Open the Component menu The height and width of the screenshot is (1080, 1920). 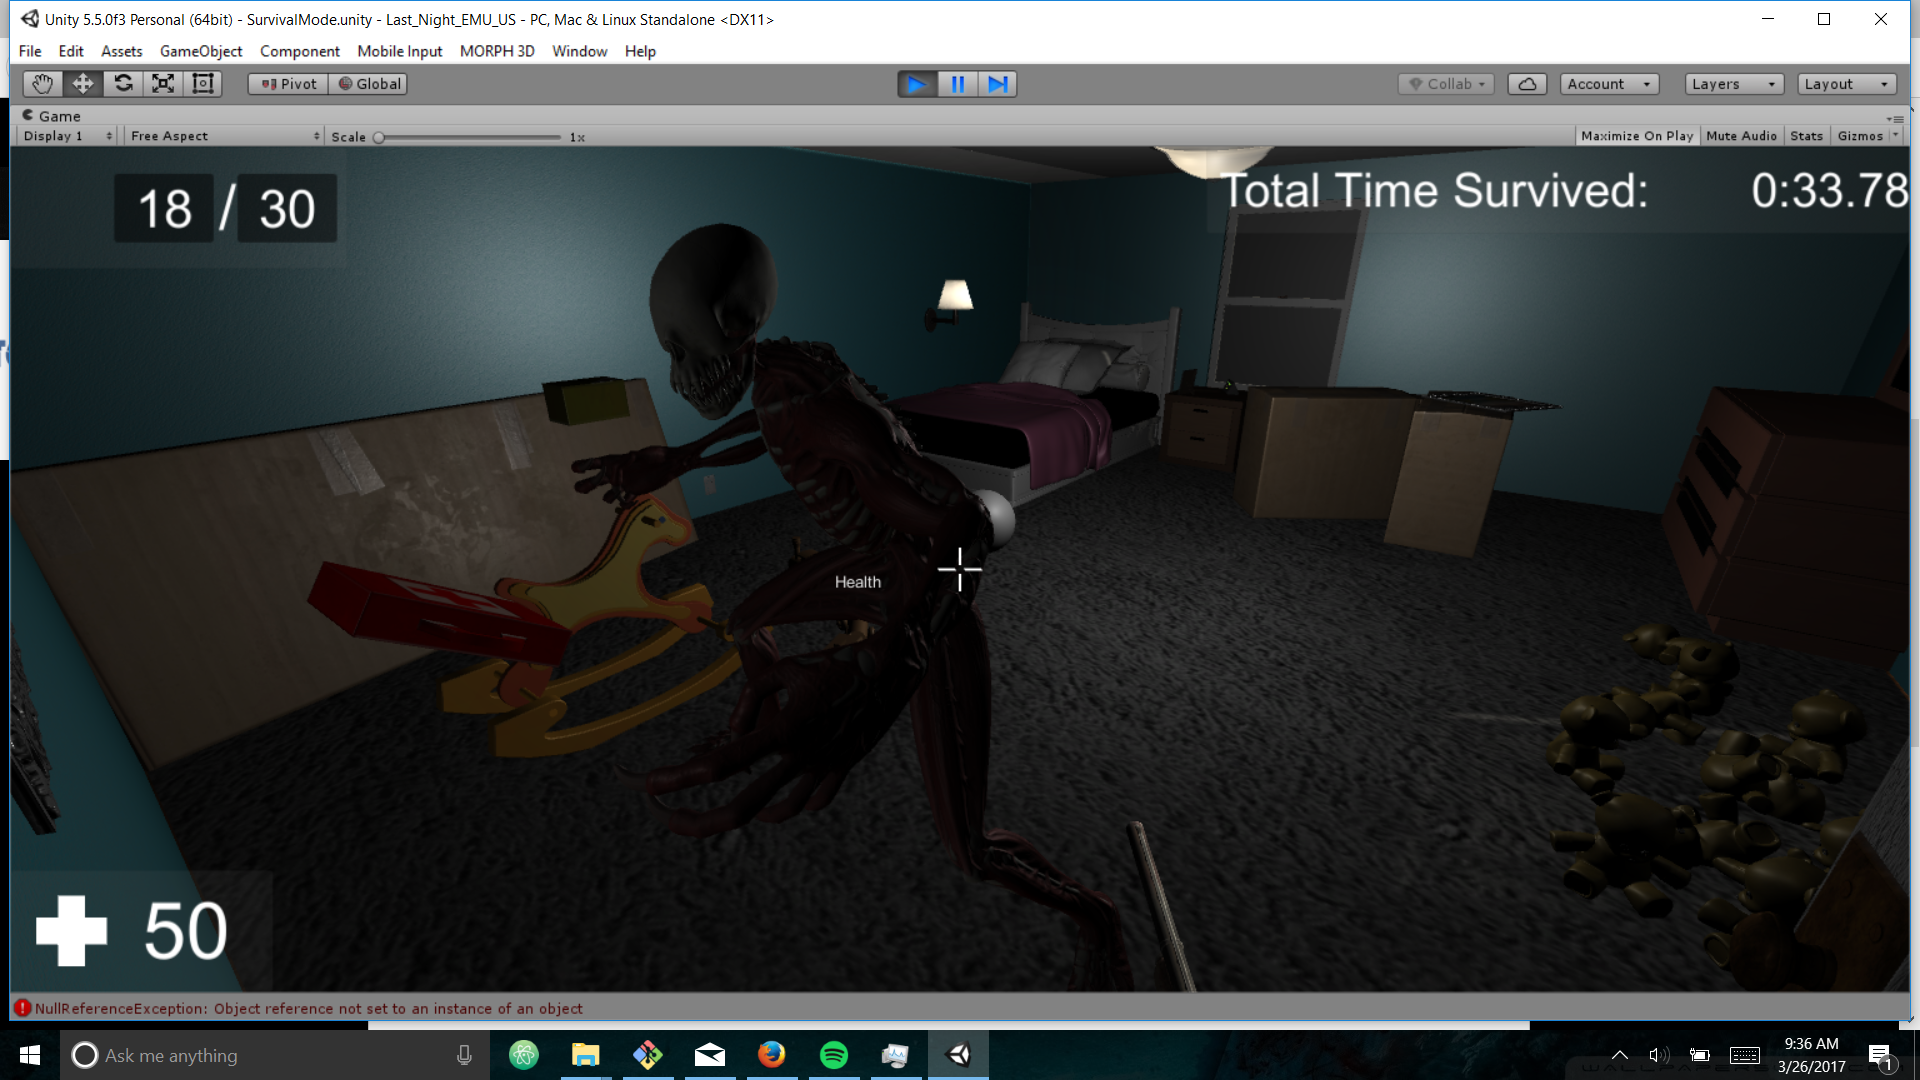tap(299, 51)
